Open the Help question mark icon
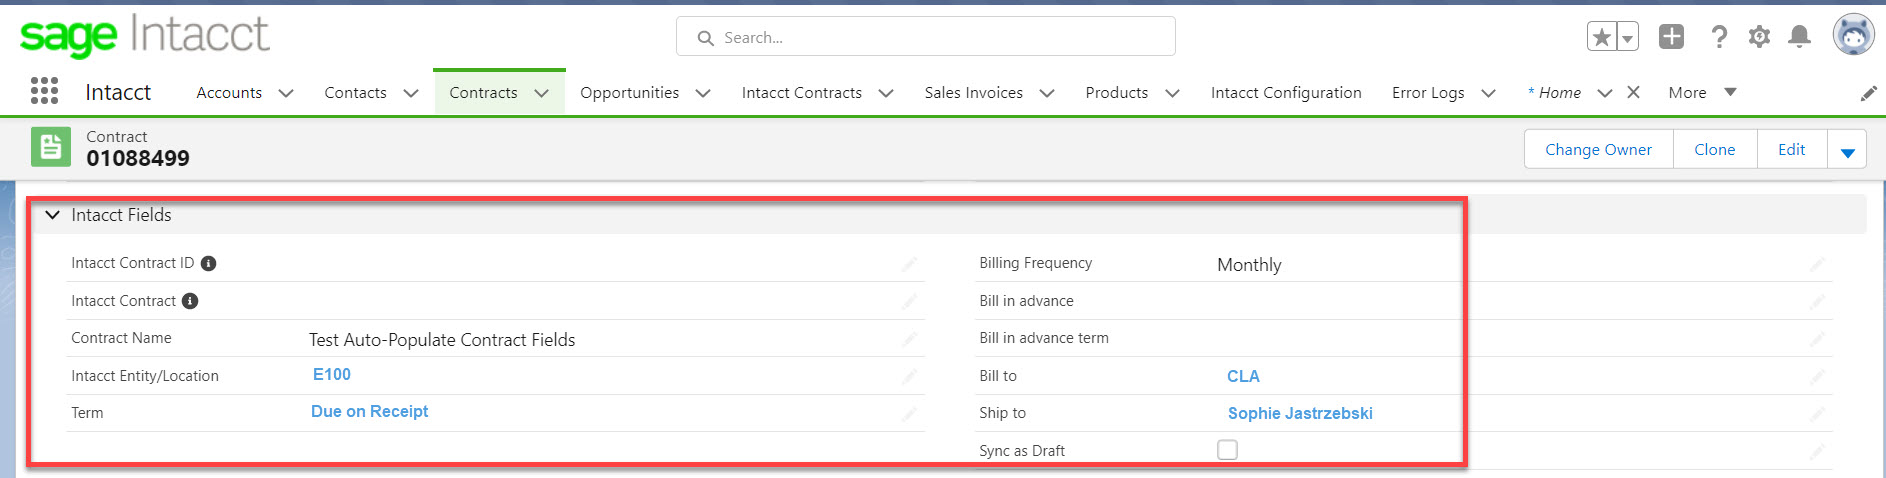Image resolution: width=1886 pixels, height=478 pixels. 1718,37
